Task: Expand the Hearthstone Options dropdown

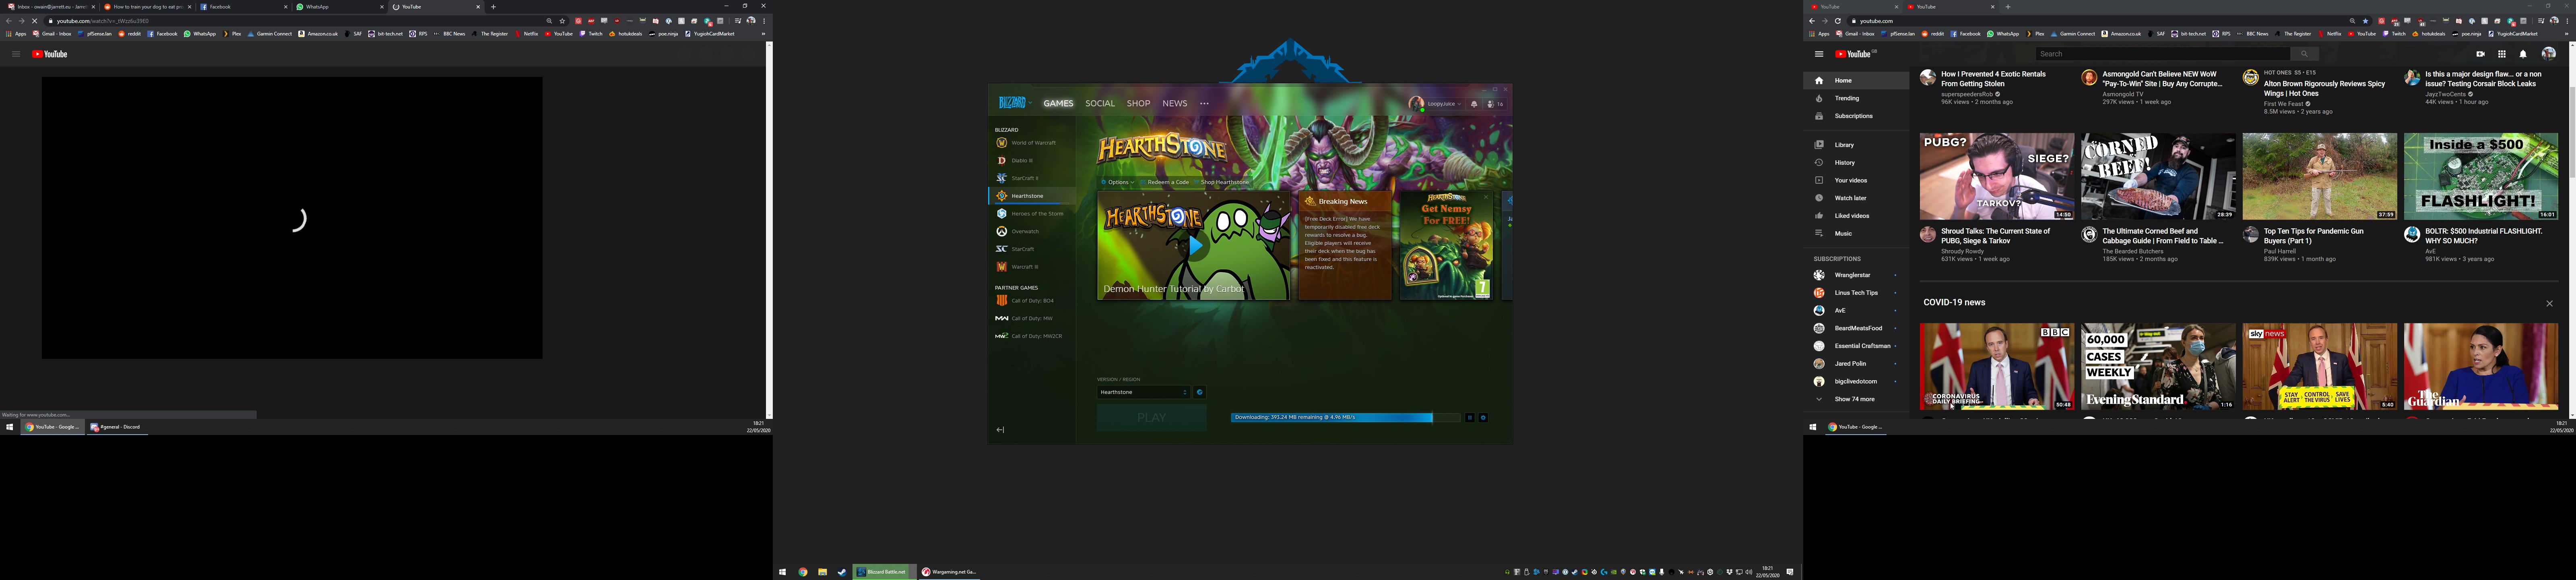Action: pyautogui.click(x=1118, y=183)
